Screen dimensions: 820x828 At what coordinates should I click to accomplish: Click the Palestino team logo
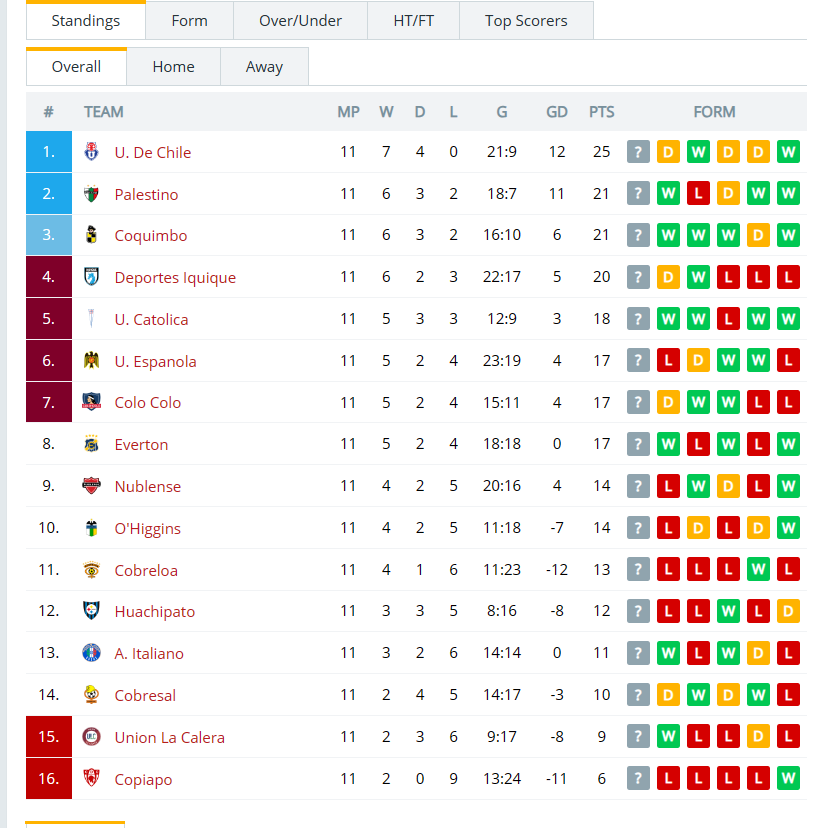(91, 194)
